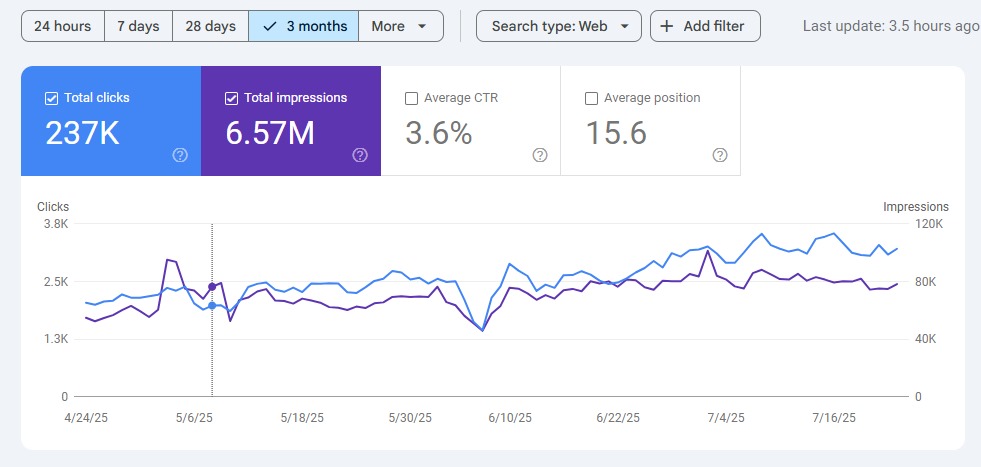Click help icon on Average CTR card

click(x=540, y=155)
